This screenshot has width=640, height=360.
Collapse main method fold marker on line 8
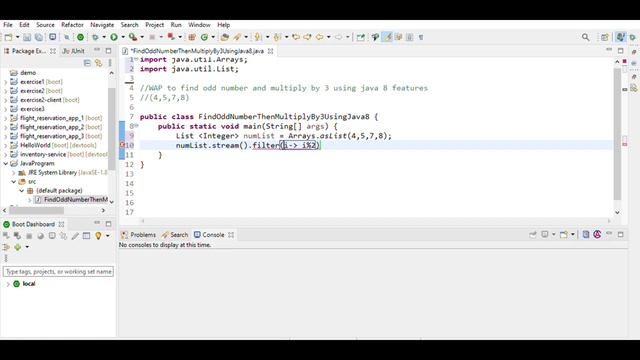click(x=137, y=126)
